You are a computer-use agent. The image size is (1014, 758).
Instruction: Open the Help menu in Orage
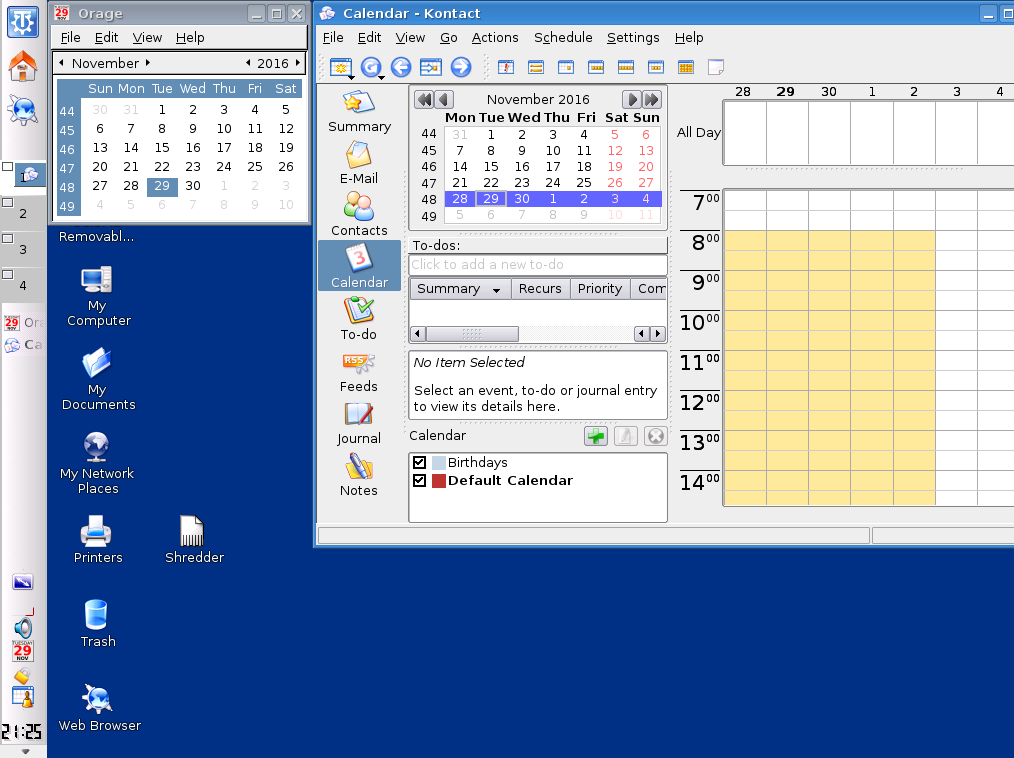[x=189, y=38]
